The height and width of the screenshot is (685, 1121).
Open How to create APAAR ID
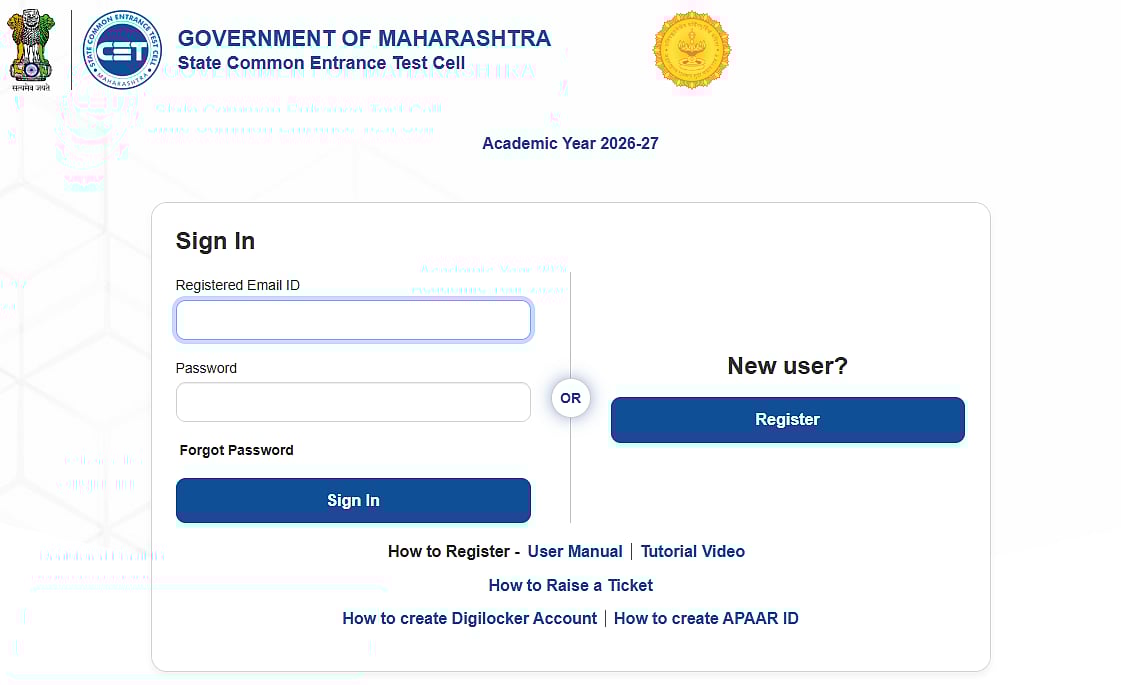[x=706, y=618]
